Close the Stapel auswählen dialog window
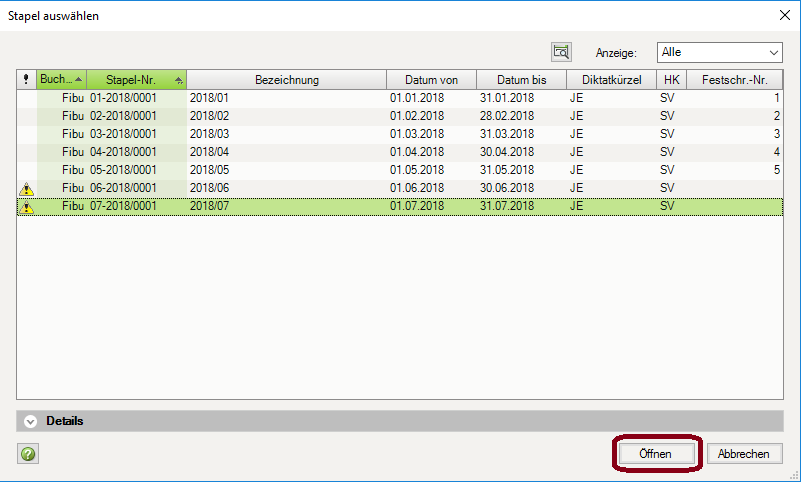 (x=783, y=15)
